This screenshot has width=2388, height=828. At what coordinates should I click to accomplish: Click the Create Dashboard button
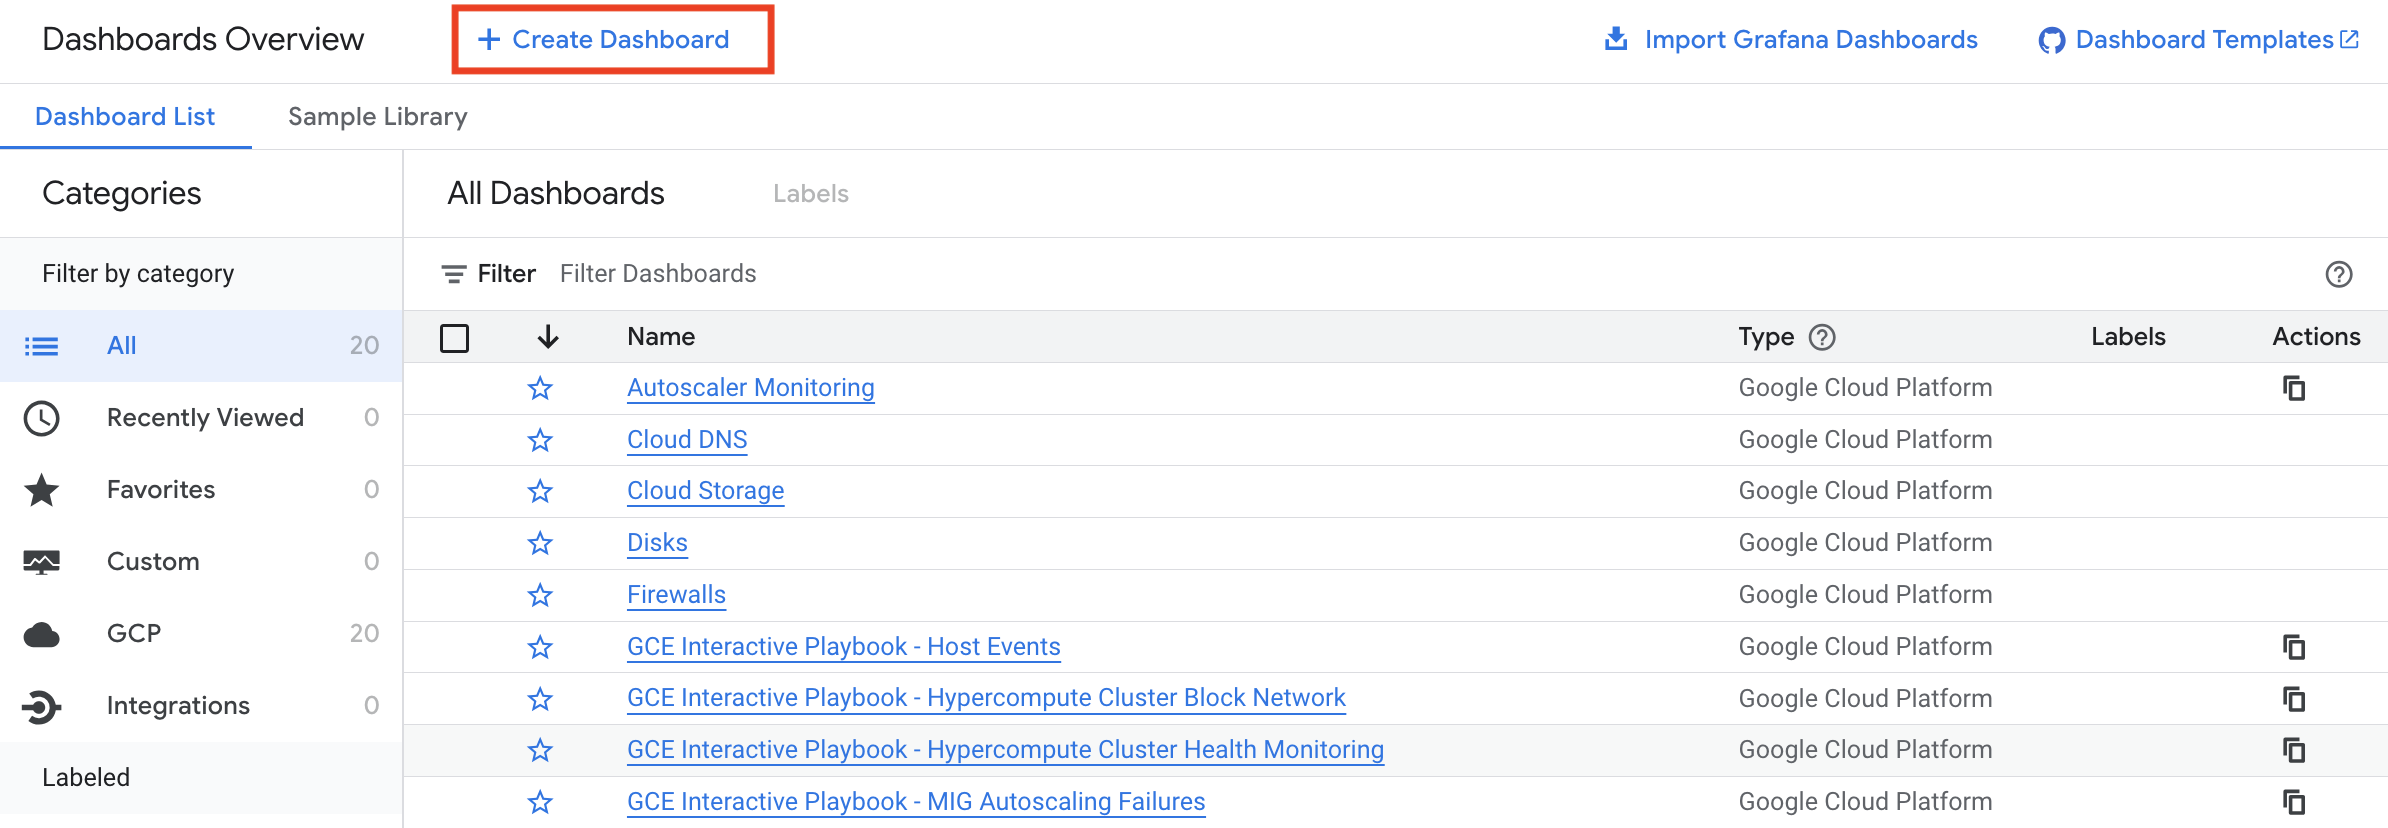coord(613,39)
